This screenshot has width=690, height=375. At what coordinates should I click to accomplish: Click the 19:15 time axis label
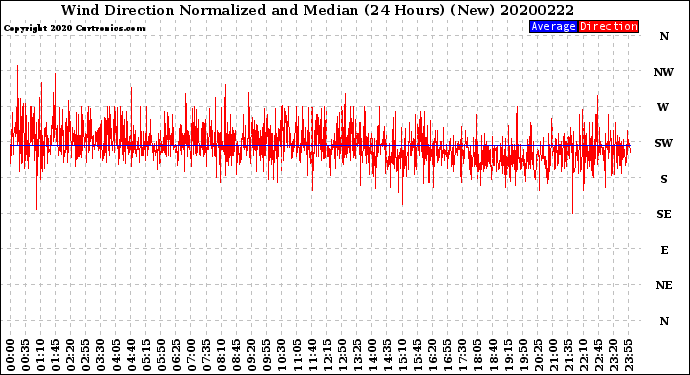[508, 355]
